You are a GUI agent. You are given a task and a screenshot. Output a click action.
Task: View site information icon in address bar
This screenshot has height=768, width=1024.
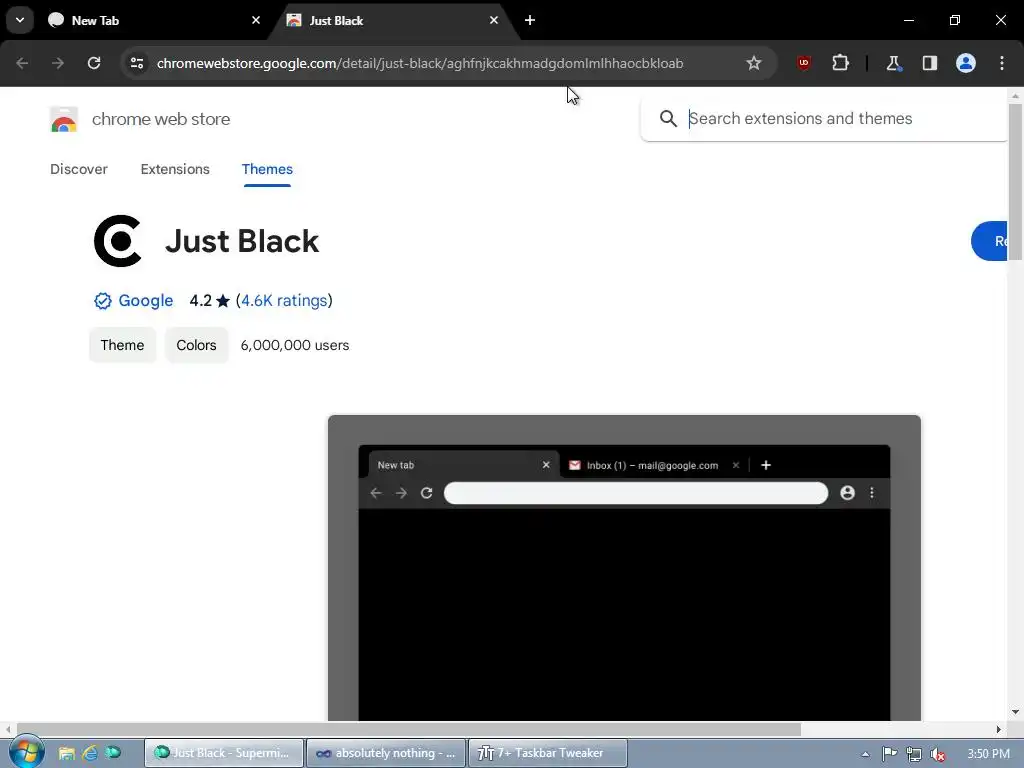point(137,63)
